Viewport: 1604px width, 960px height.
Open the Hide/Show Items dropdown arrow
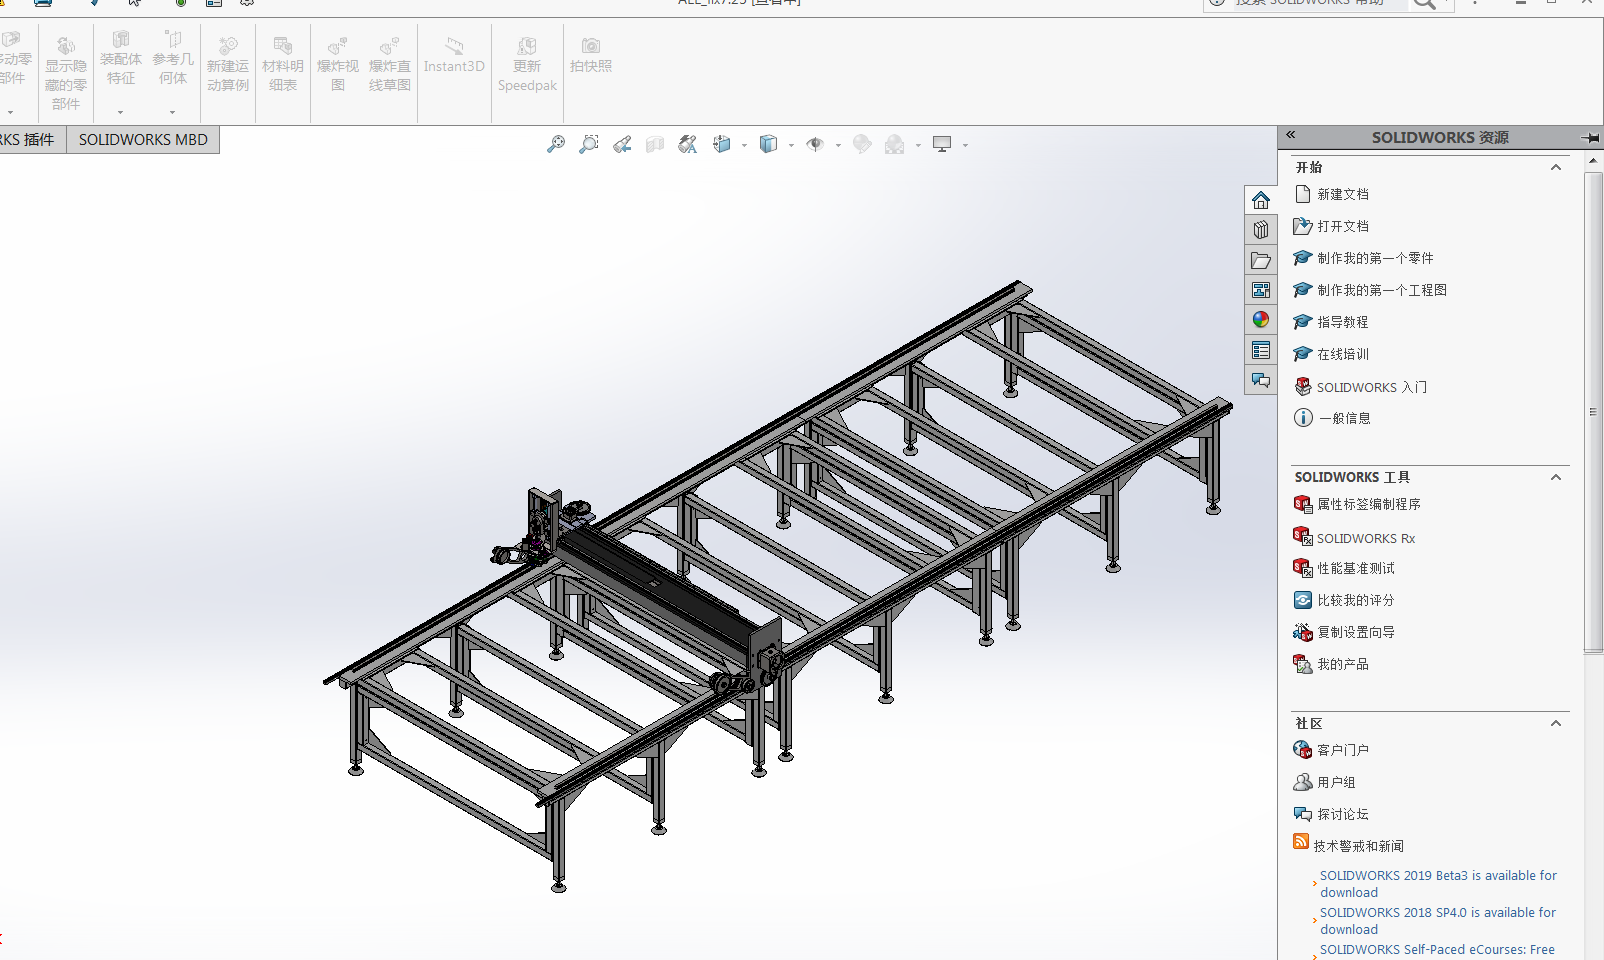tap(838, 145)
